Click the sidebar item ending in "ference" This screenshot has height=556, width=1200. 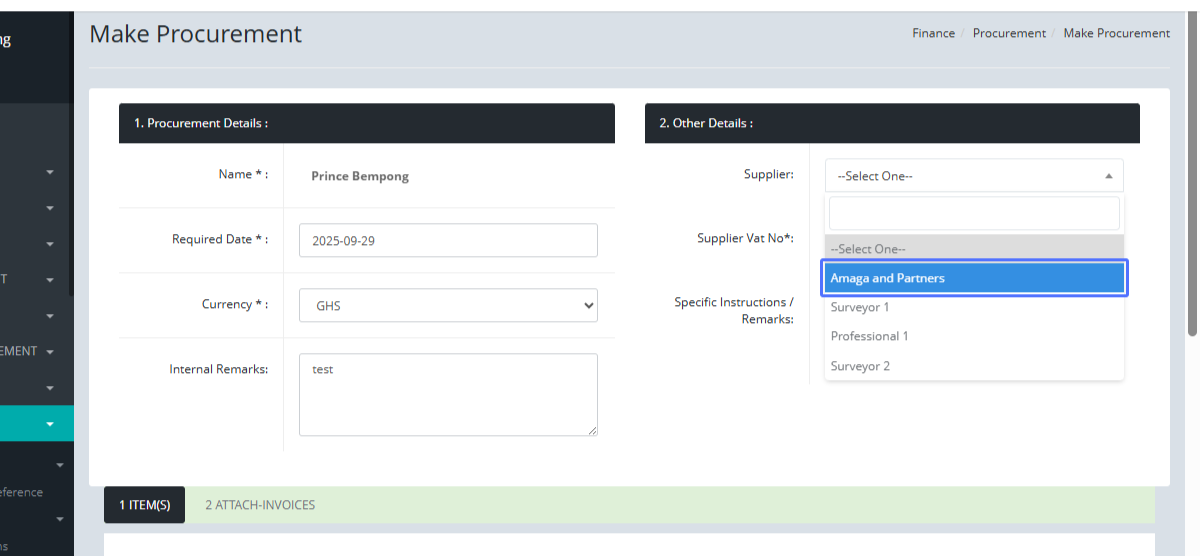click(x=20, y=492)
